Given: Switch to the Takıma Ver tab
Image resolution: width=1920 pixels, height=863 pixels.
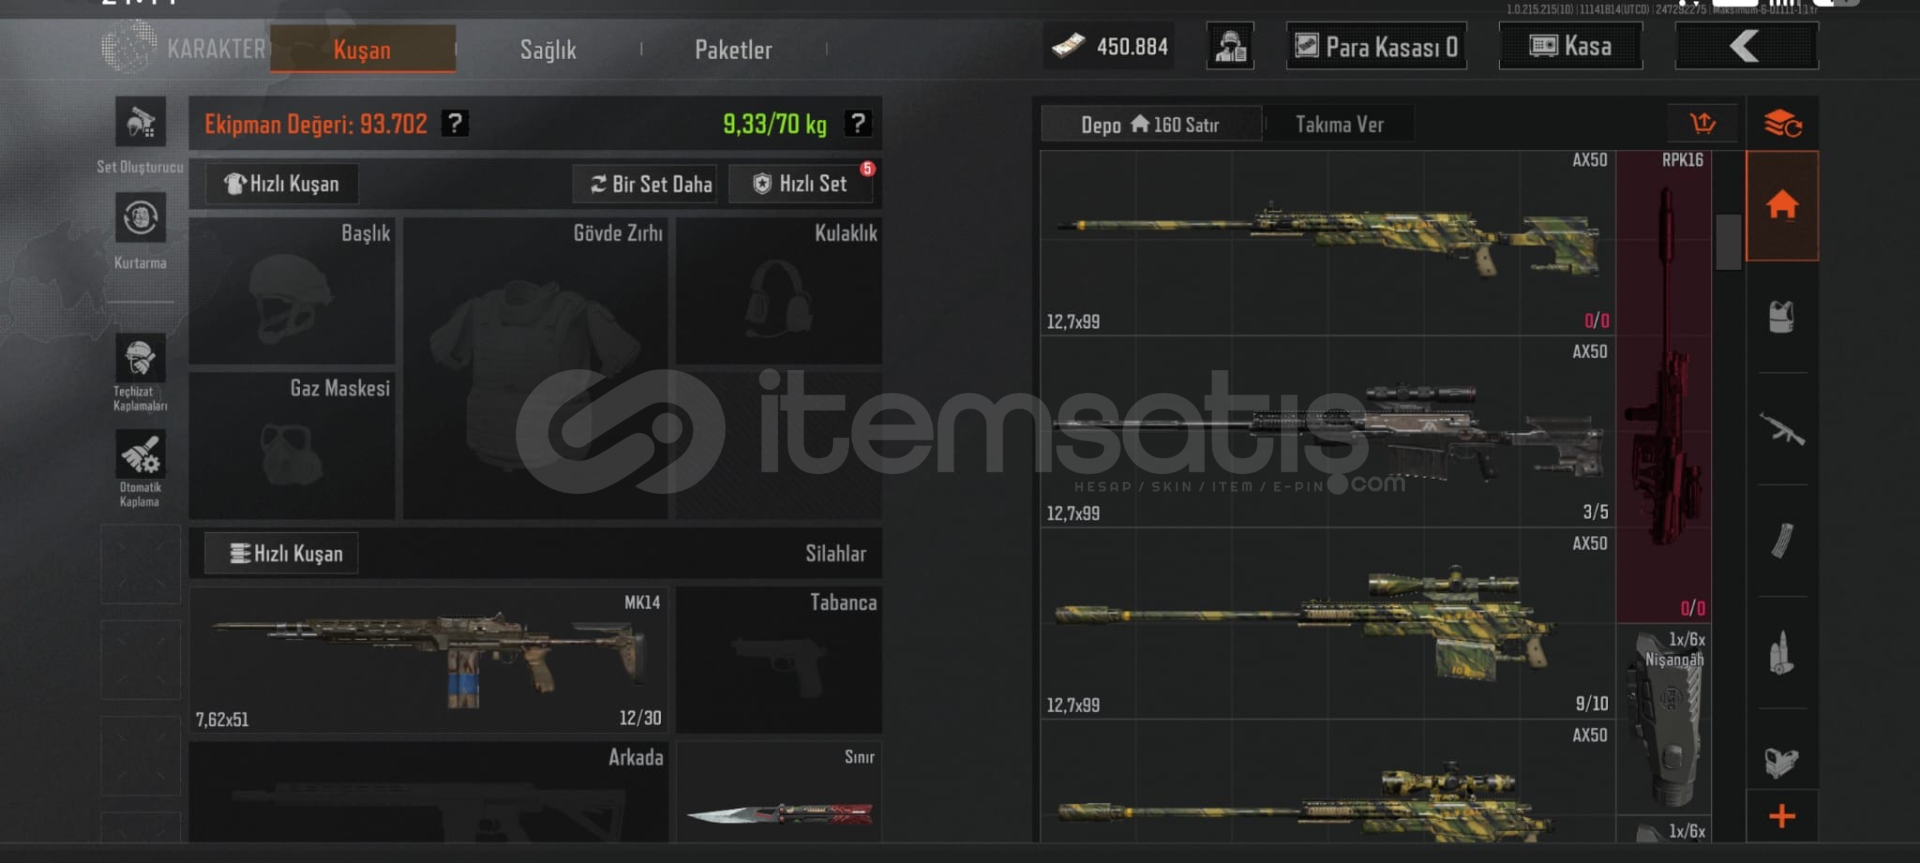Looking at the screenshot, I should point(1339,124).
